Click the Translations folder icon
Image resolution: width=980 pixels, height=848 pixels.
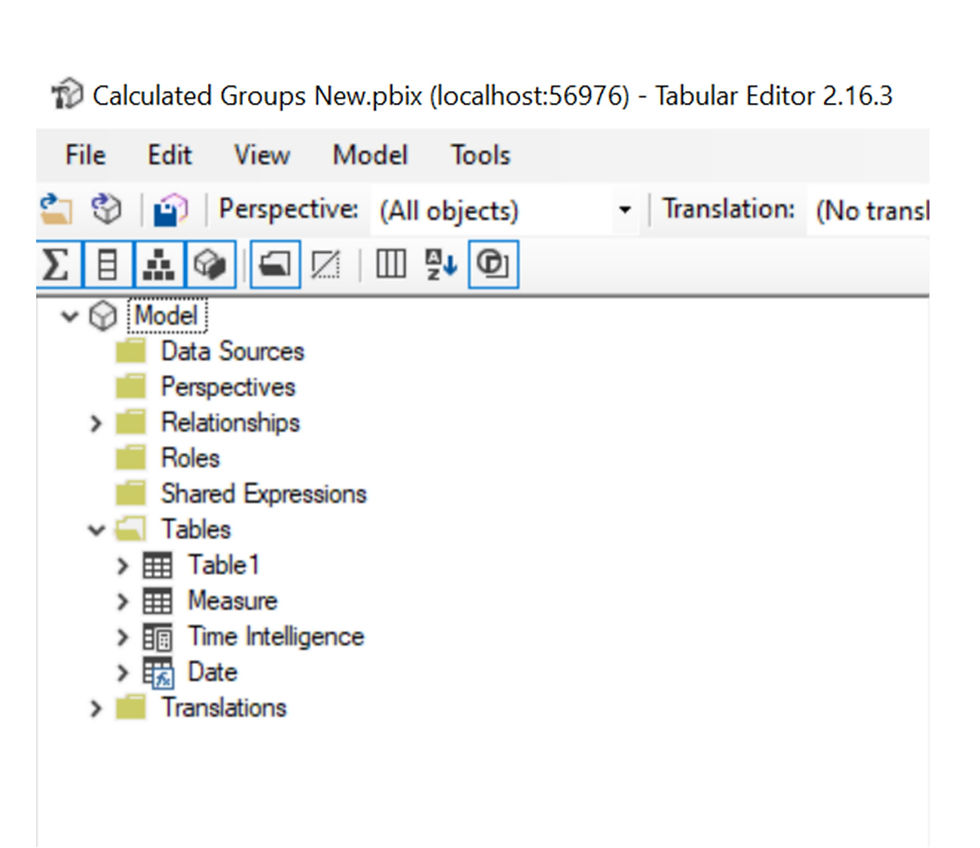131,707
